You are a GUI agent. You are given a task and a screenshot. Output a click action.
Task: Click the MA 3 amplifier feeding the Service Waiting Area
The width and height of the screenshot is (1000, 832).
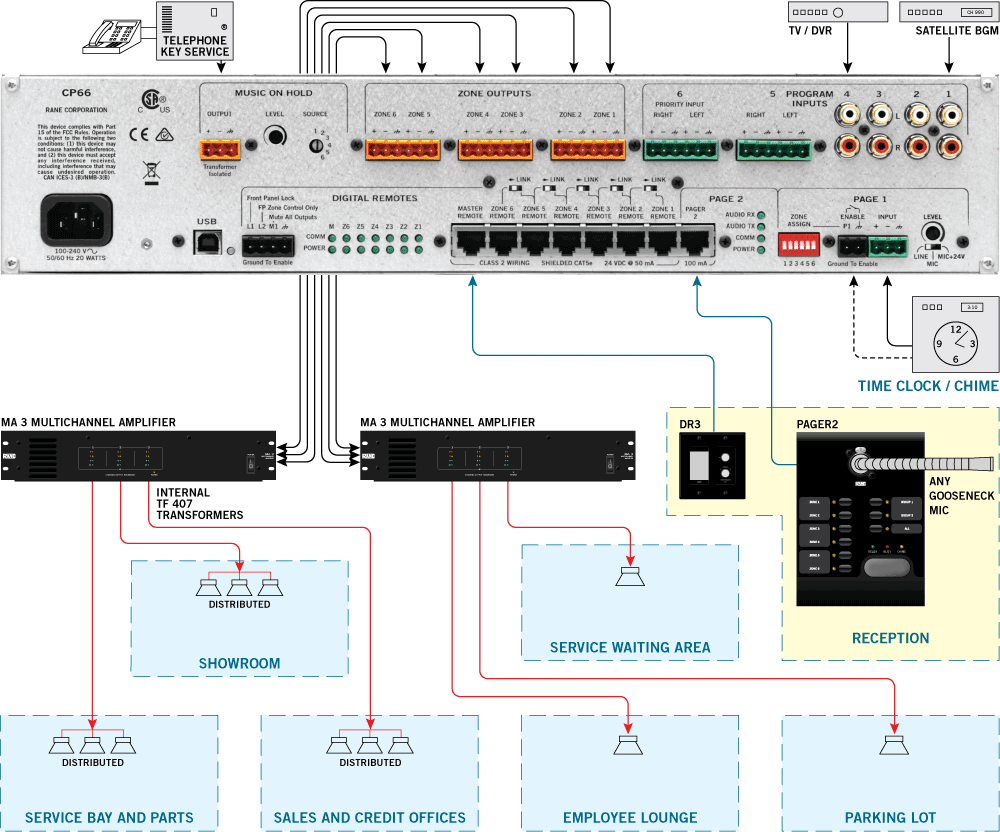[x=497, y=455]
